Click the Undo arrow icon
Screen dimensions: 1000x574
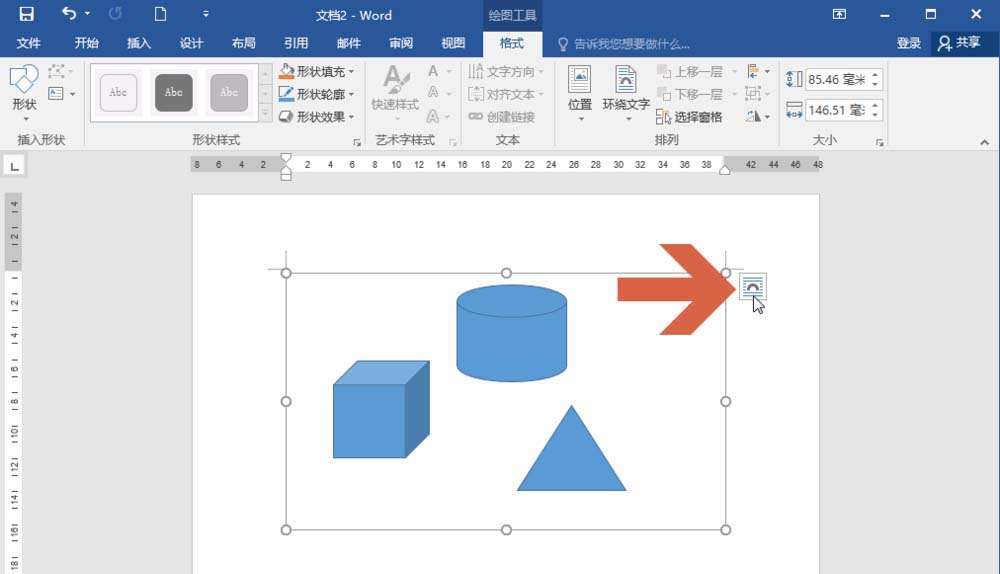69,13
